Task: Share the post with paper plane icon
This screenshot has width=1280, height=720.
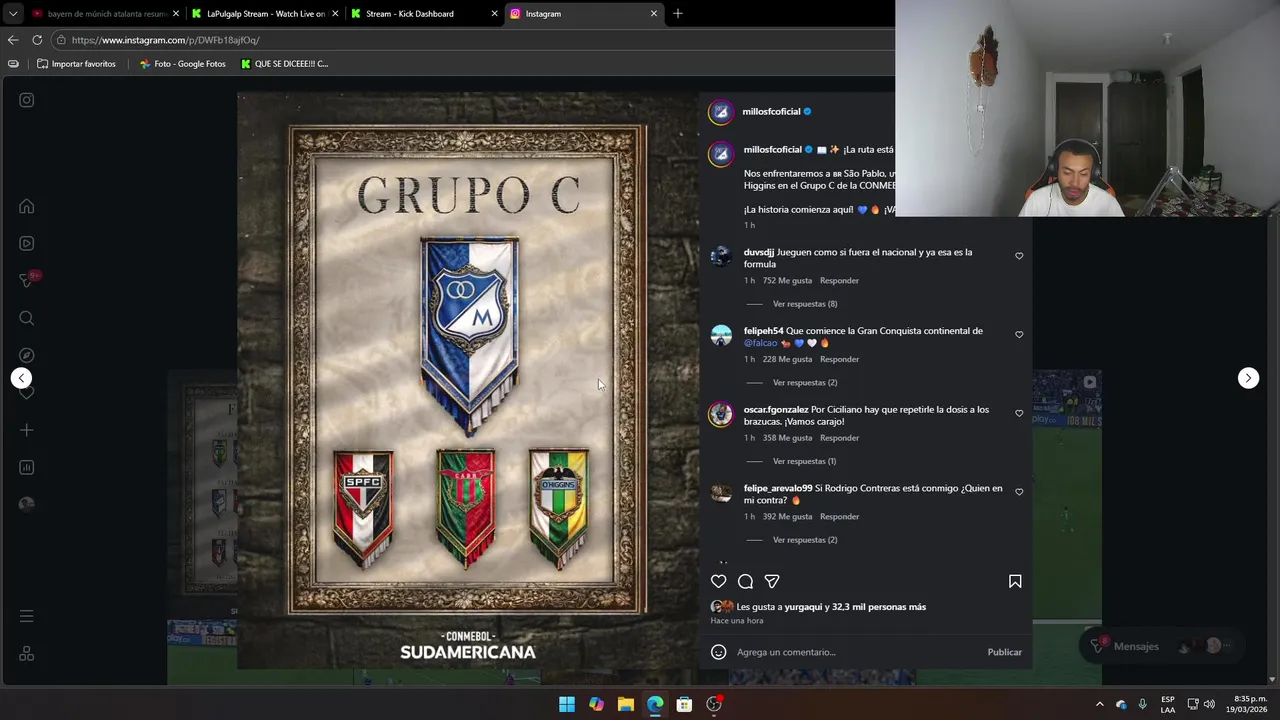Action: (772, 581)
